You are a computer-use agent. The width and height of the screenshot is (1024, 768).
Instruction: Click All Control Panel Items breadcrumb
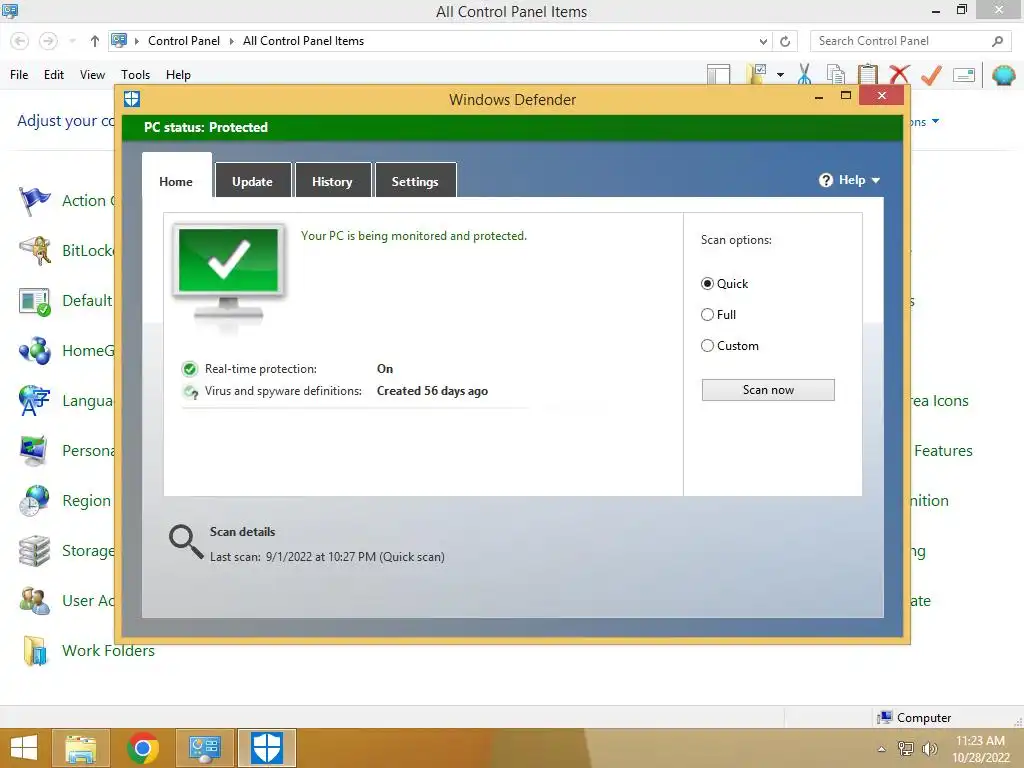pyautogui.click(x=304, y=41)
